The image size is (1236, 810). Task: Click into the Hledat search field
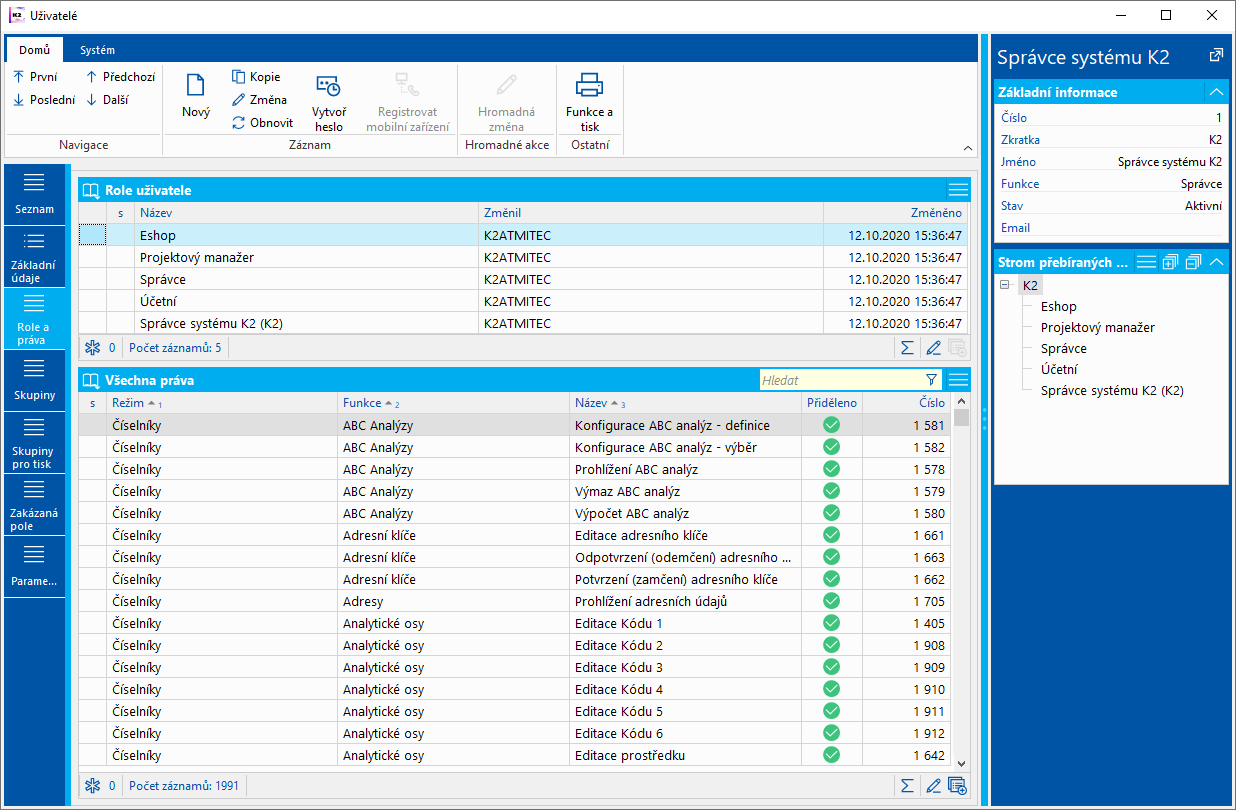point(840,380)
